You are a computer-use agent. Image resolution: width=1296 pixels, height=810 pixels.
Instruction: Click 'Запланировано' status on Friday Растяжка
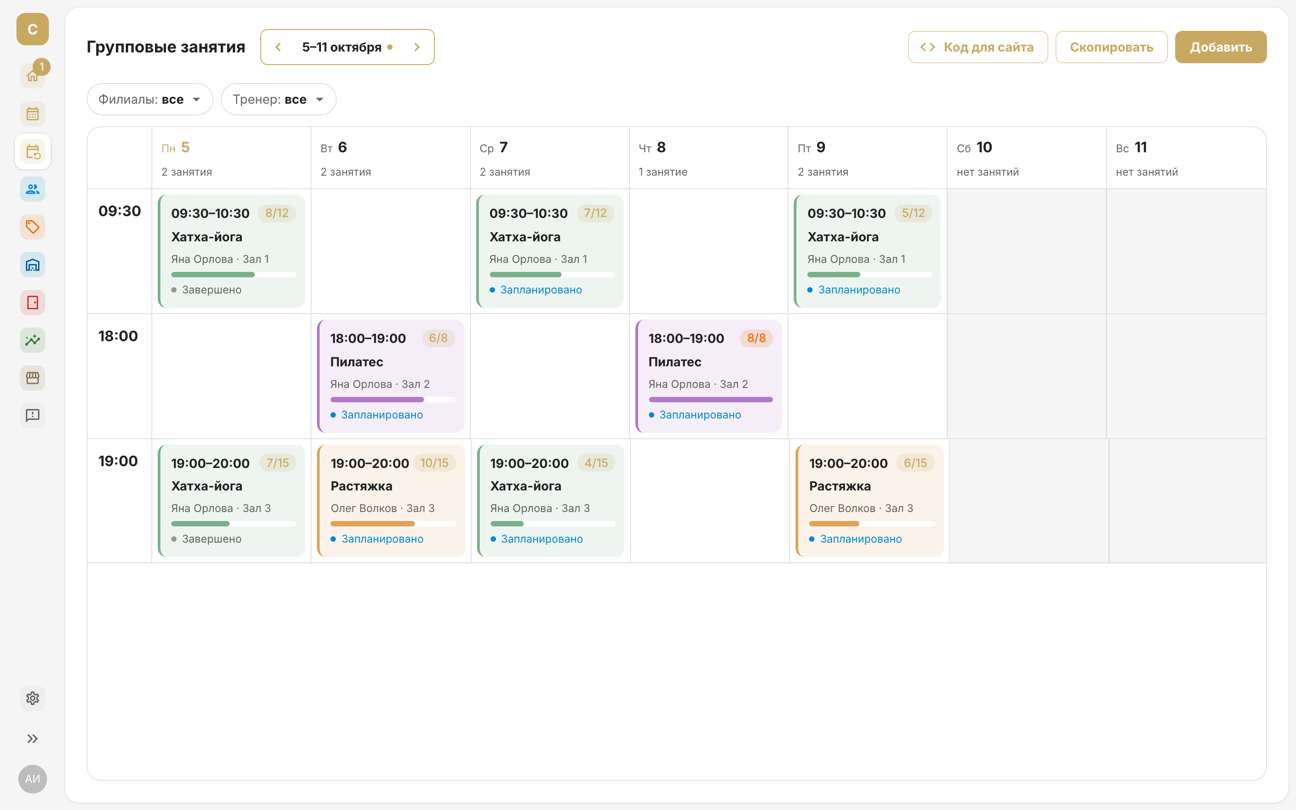861,539
